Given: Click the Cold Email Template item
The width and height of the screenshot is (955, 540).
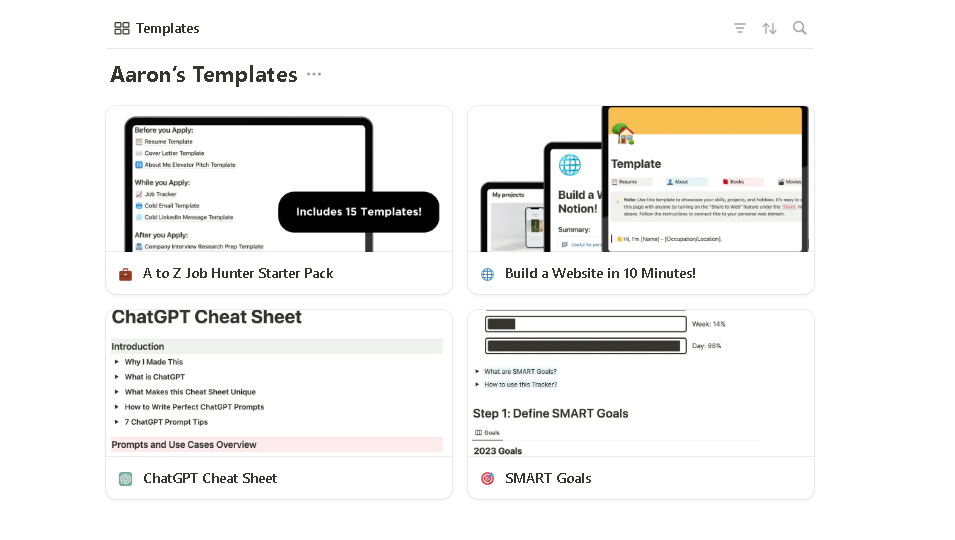Looking at the screenshot, I should click(167, 206).
